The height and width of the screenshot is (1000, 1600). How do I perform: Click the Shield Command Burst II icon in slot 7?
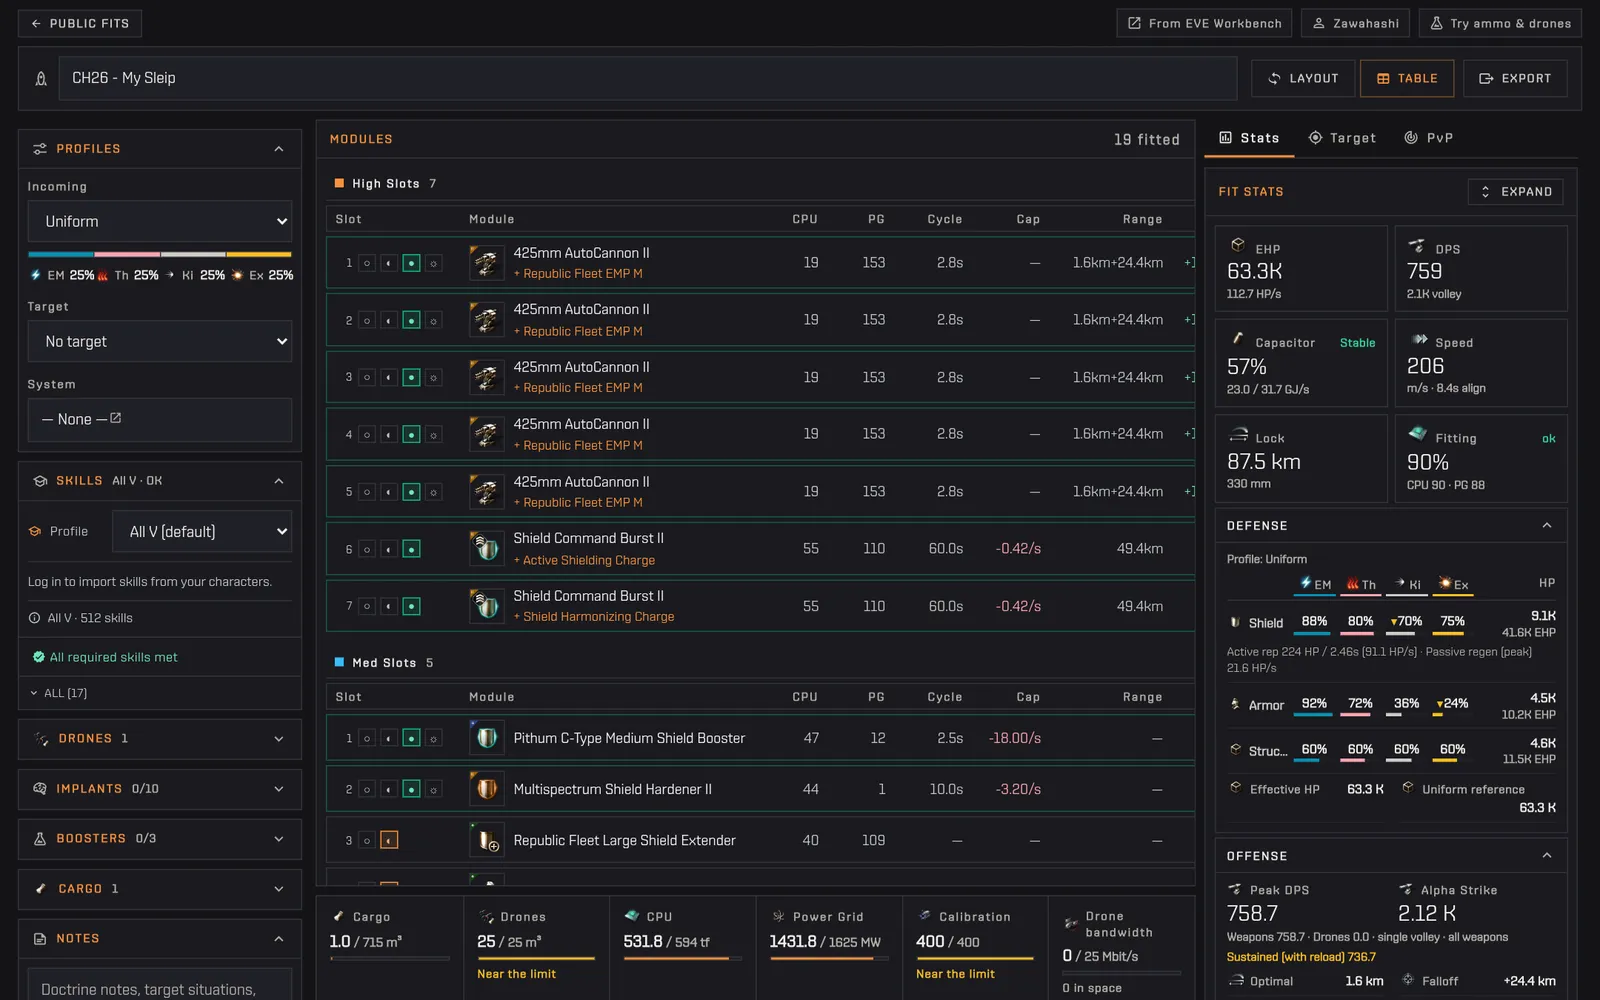pos(487,606)
